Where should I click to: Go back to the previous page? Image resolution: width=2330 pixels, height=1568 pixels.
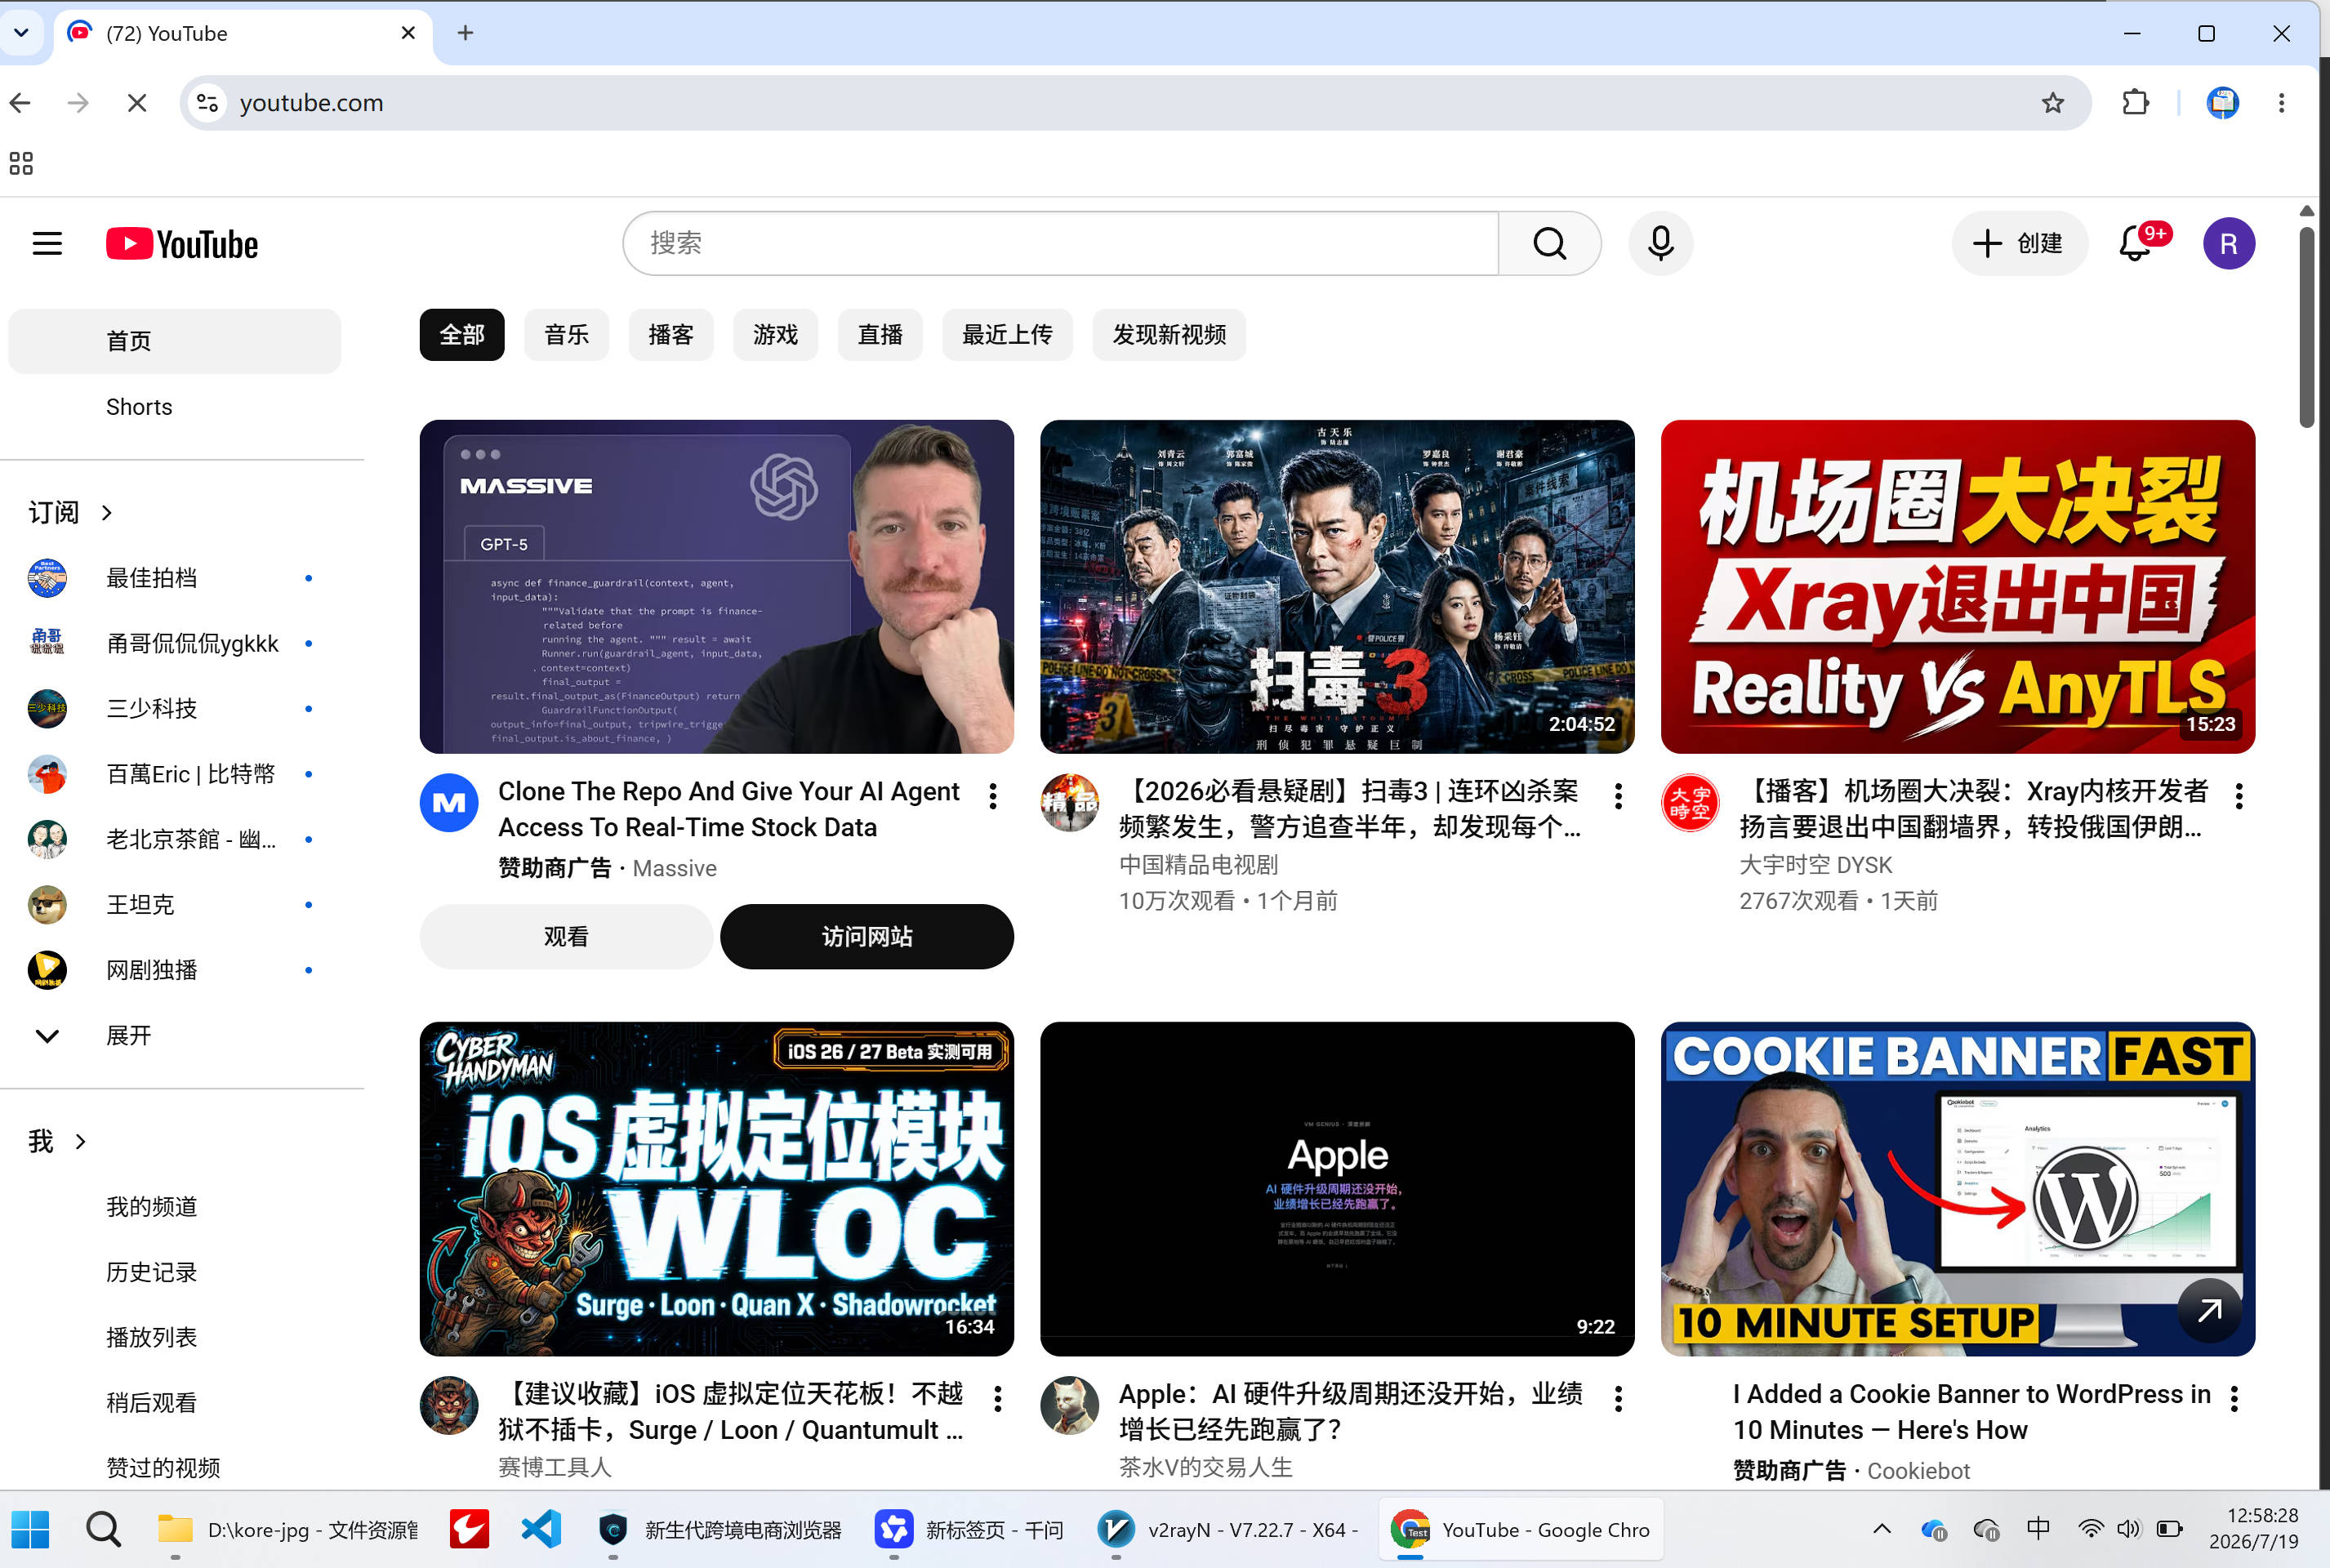[21, 103]
